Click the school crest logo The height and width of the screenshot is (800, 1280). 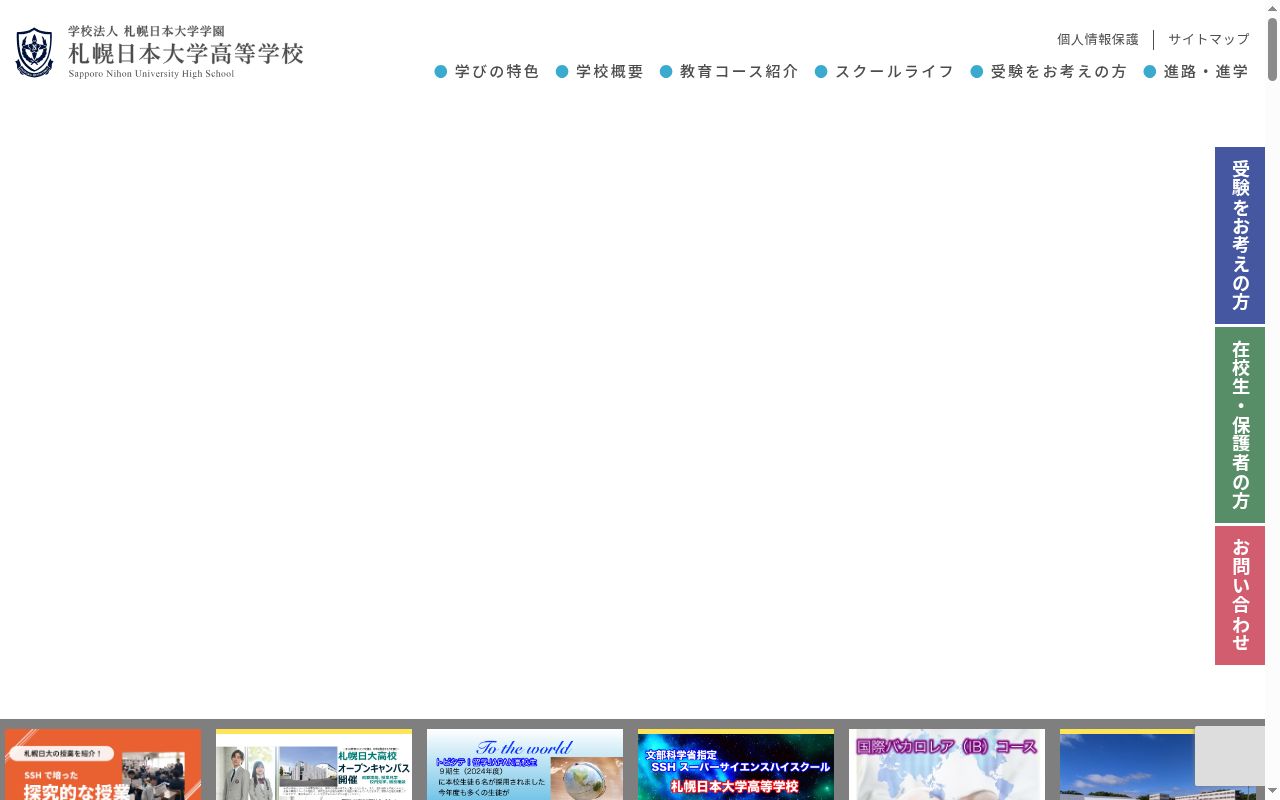click(x=35, y=53)
